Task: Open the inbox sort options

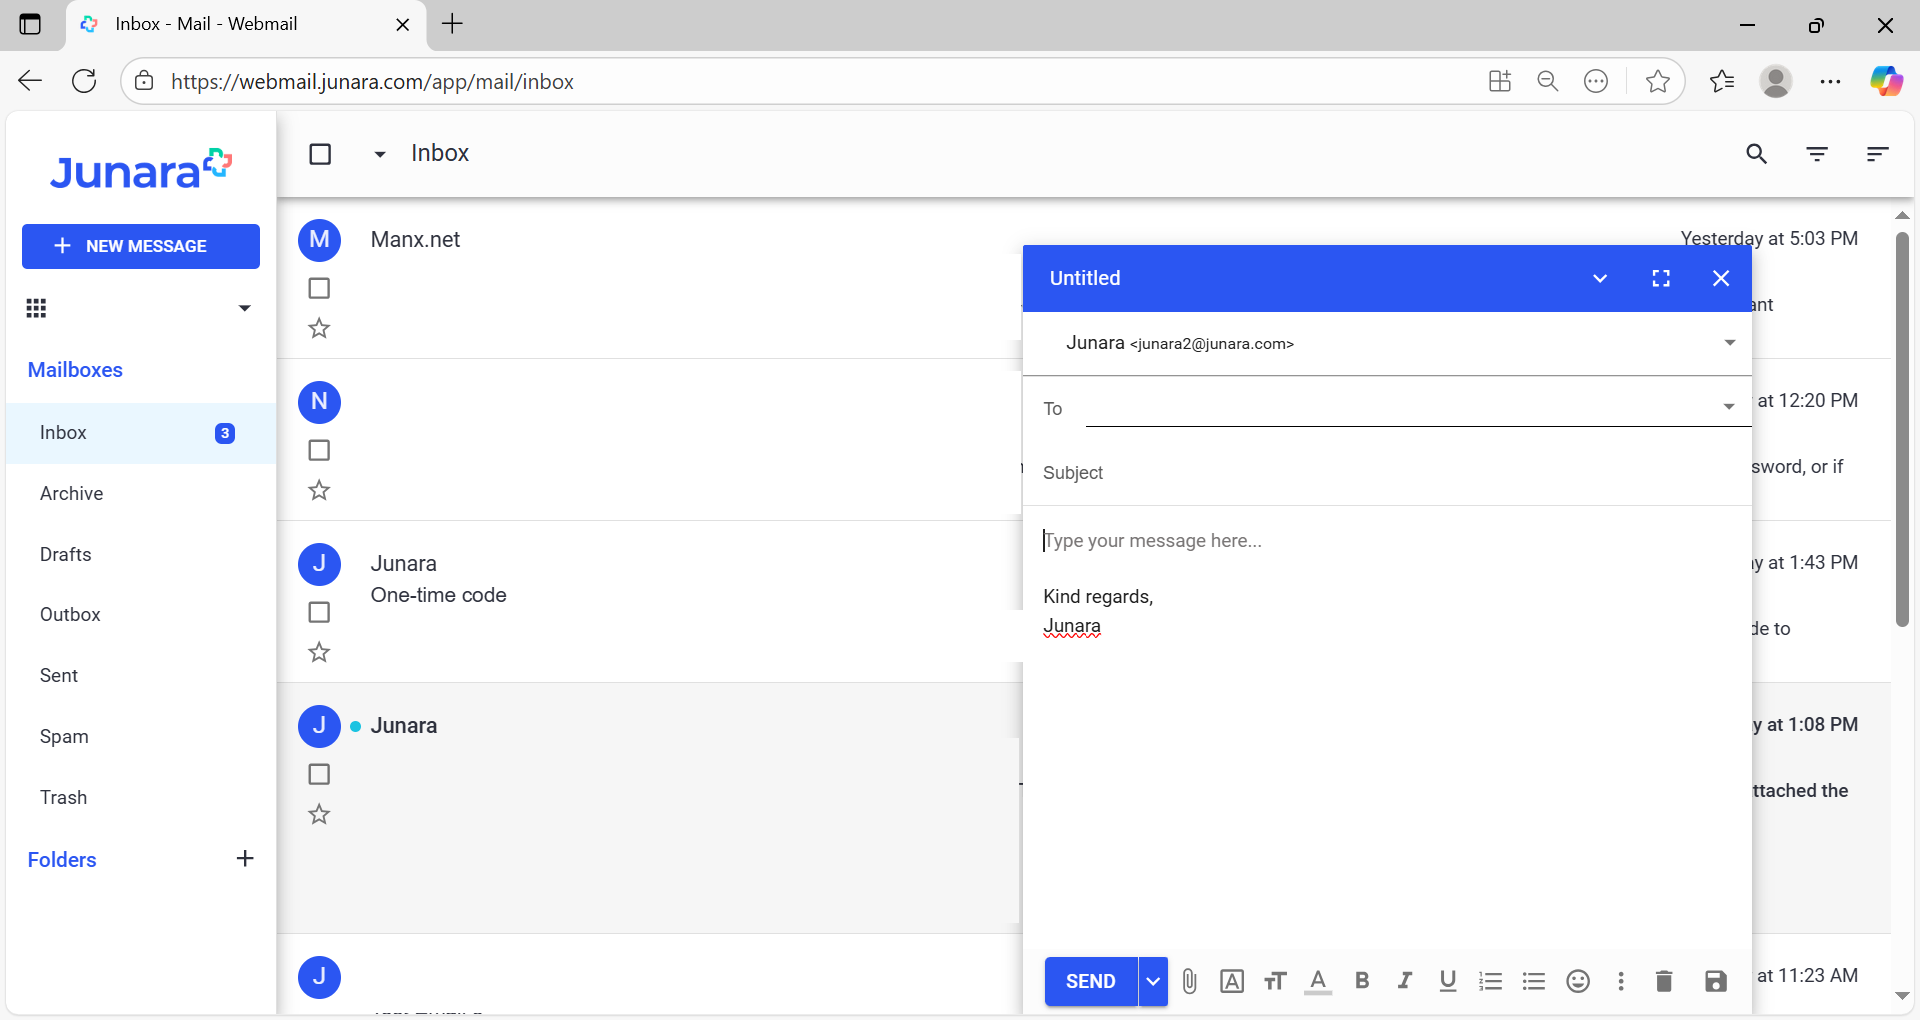Action: click(1877, 154)
